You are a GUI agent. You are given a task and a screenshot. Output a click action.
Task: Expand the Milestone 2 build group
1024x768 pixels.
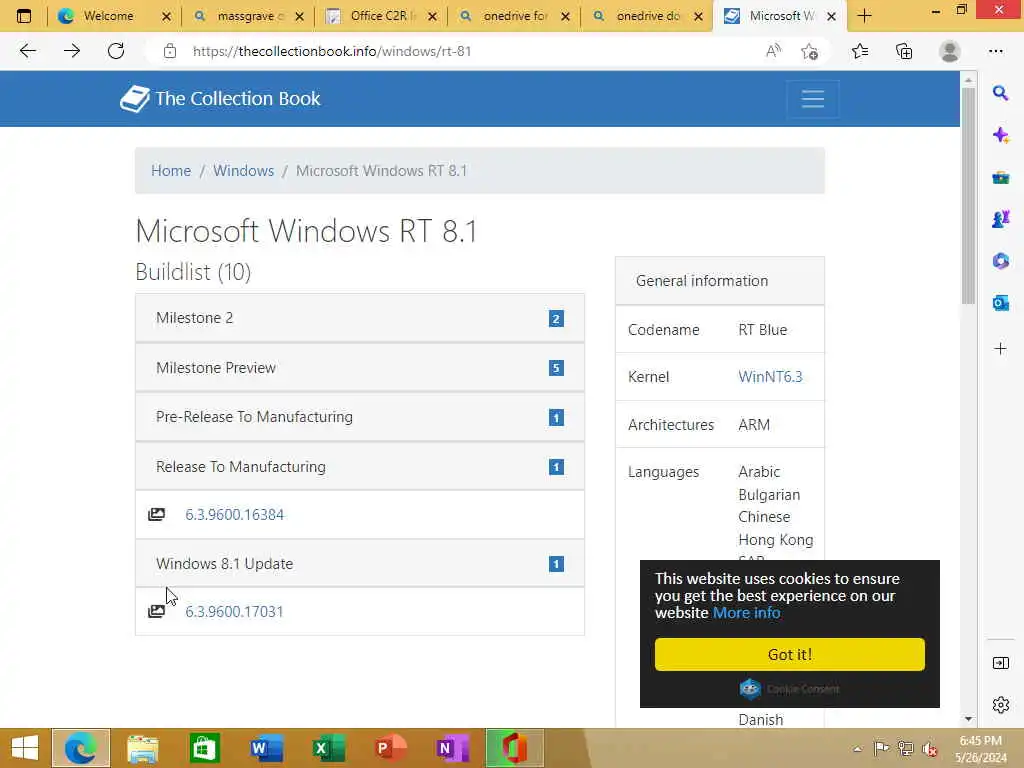coord(360,318)
